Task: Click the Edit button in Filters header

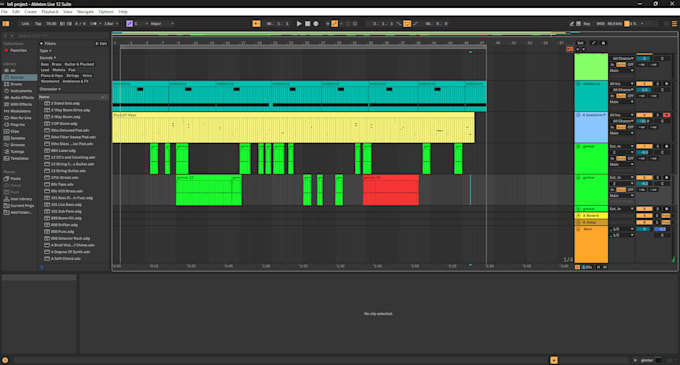Action: tap(101, 44)
